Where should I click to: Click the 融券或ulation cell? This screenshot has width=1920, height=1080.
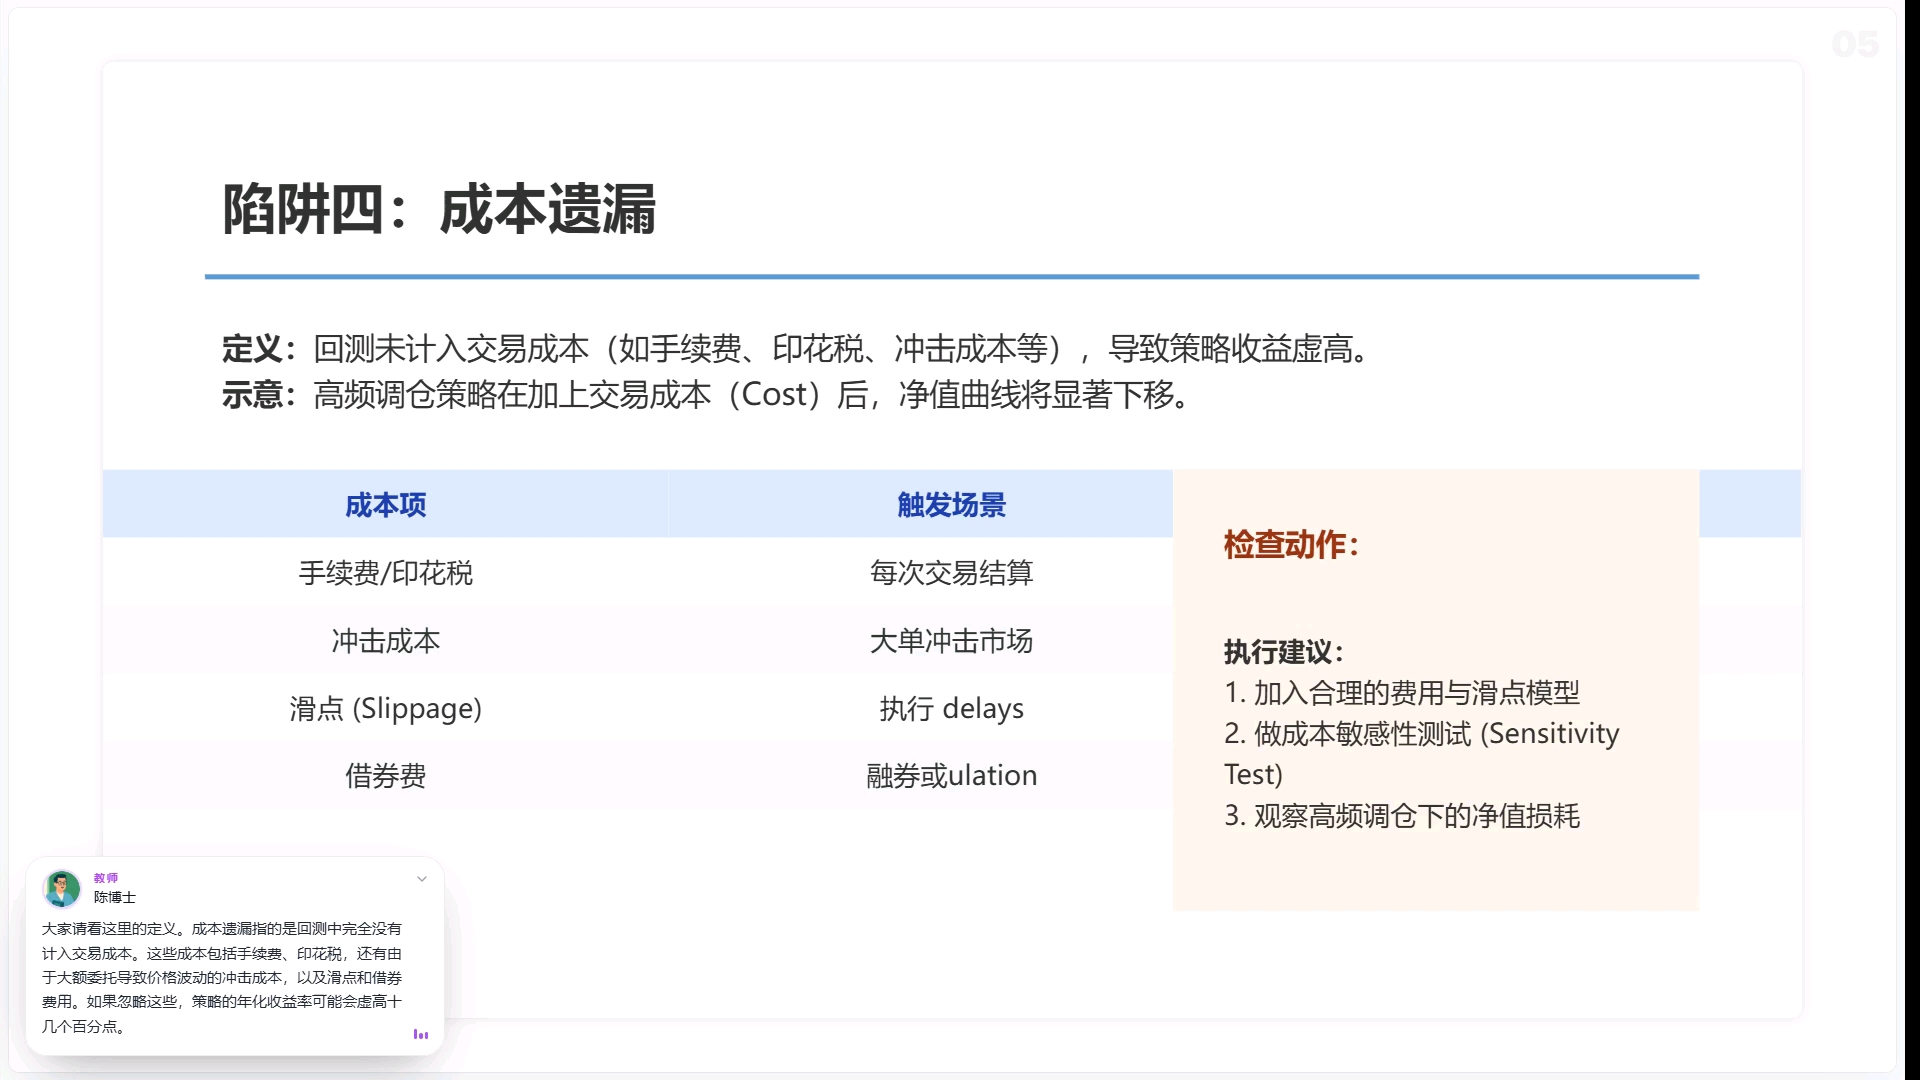(951, 776)
